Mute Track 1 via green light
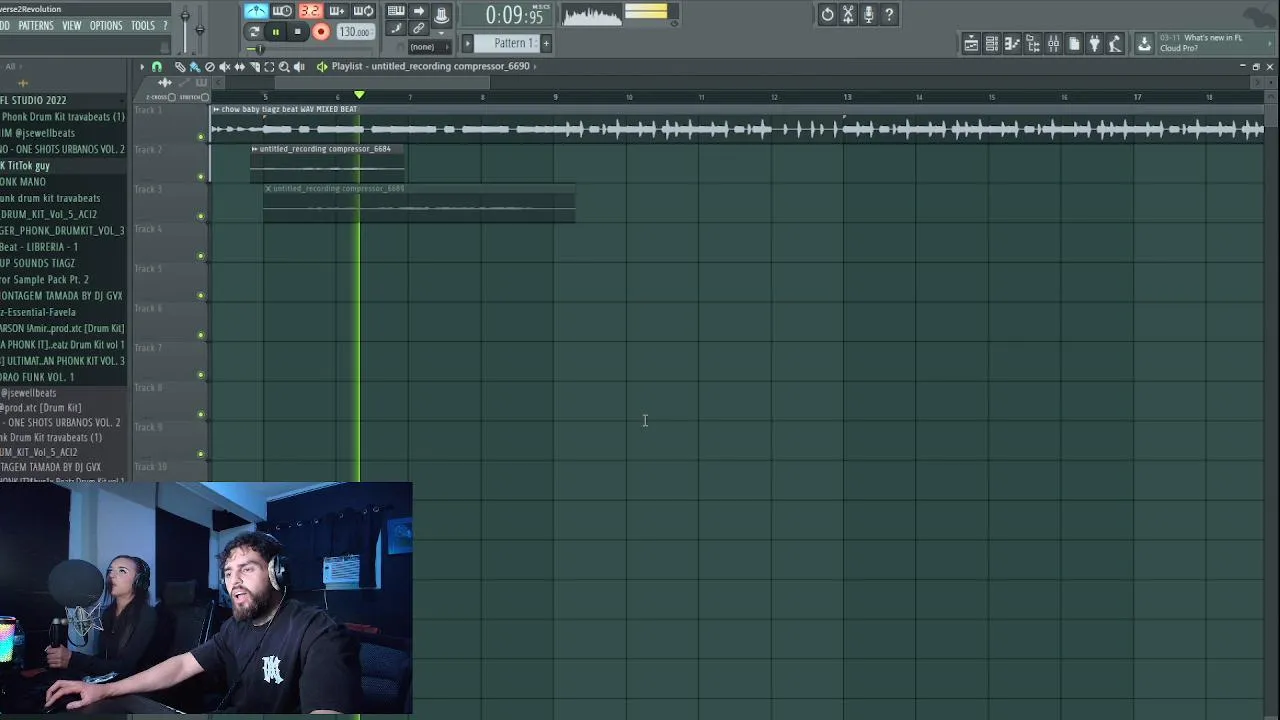Viewport: 1280px width, 720px height. coord(201,137)
